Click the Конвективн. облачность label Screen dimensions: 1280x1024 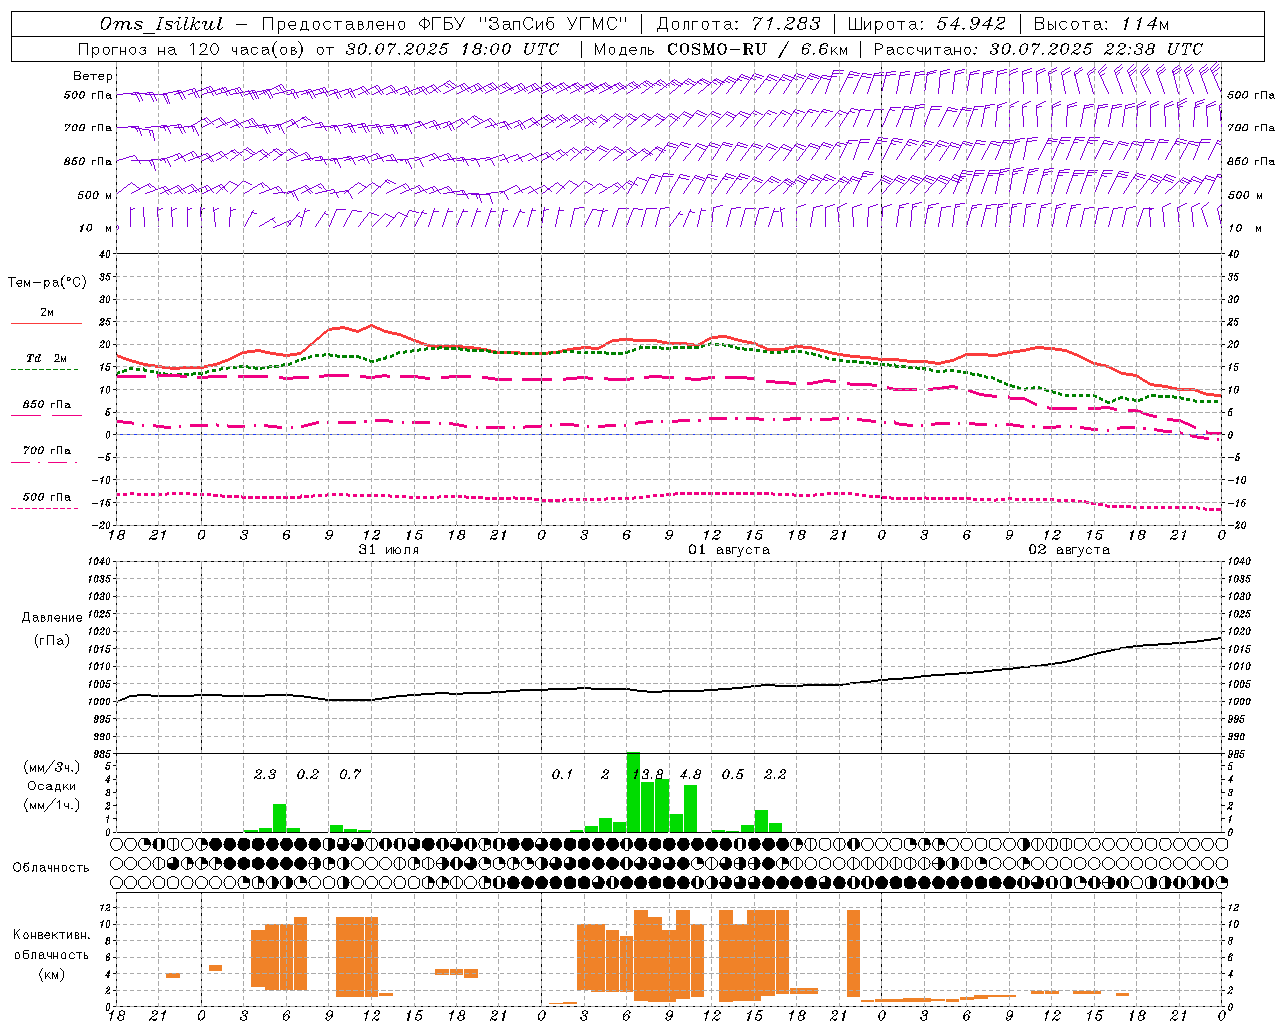pos(51,945)
